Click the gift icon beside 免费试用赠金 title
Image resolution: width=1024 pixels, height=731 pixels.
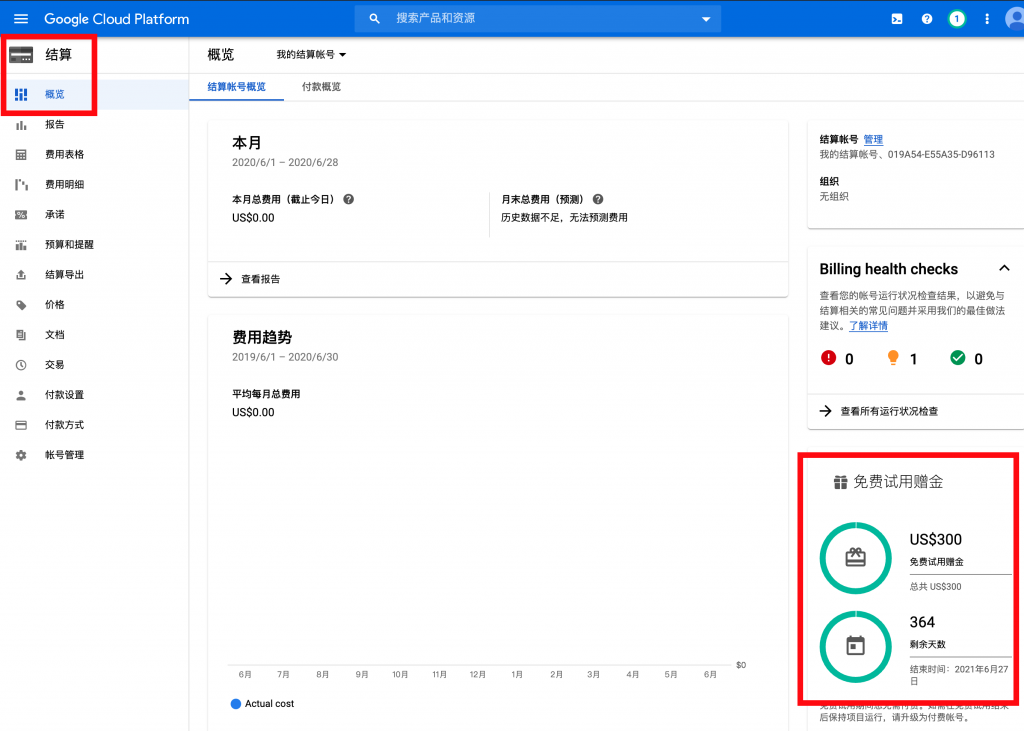840,482
